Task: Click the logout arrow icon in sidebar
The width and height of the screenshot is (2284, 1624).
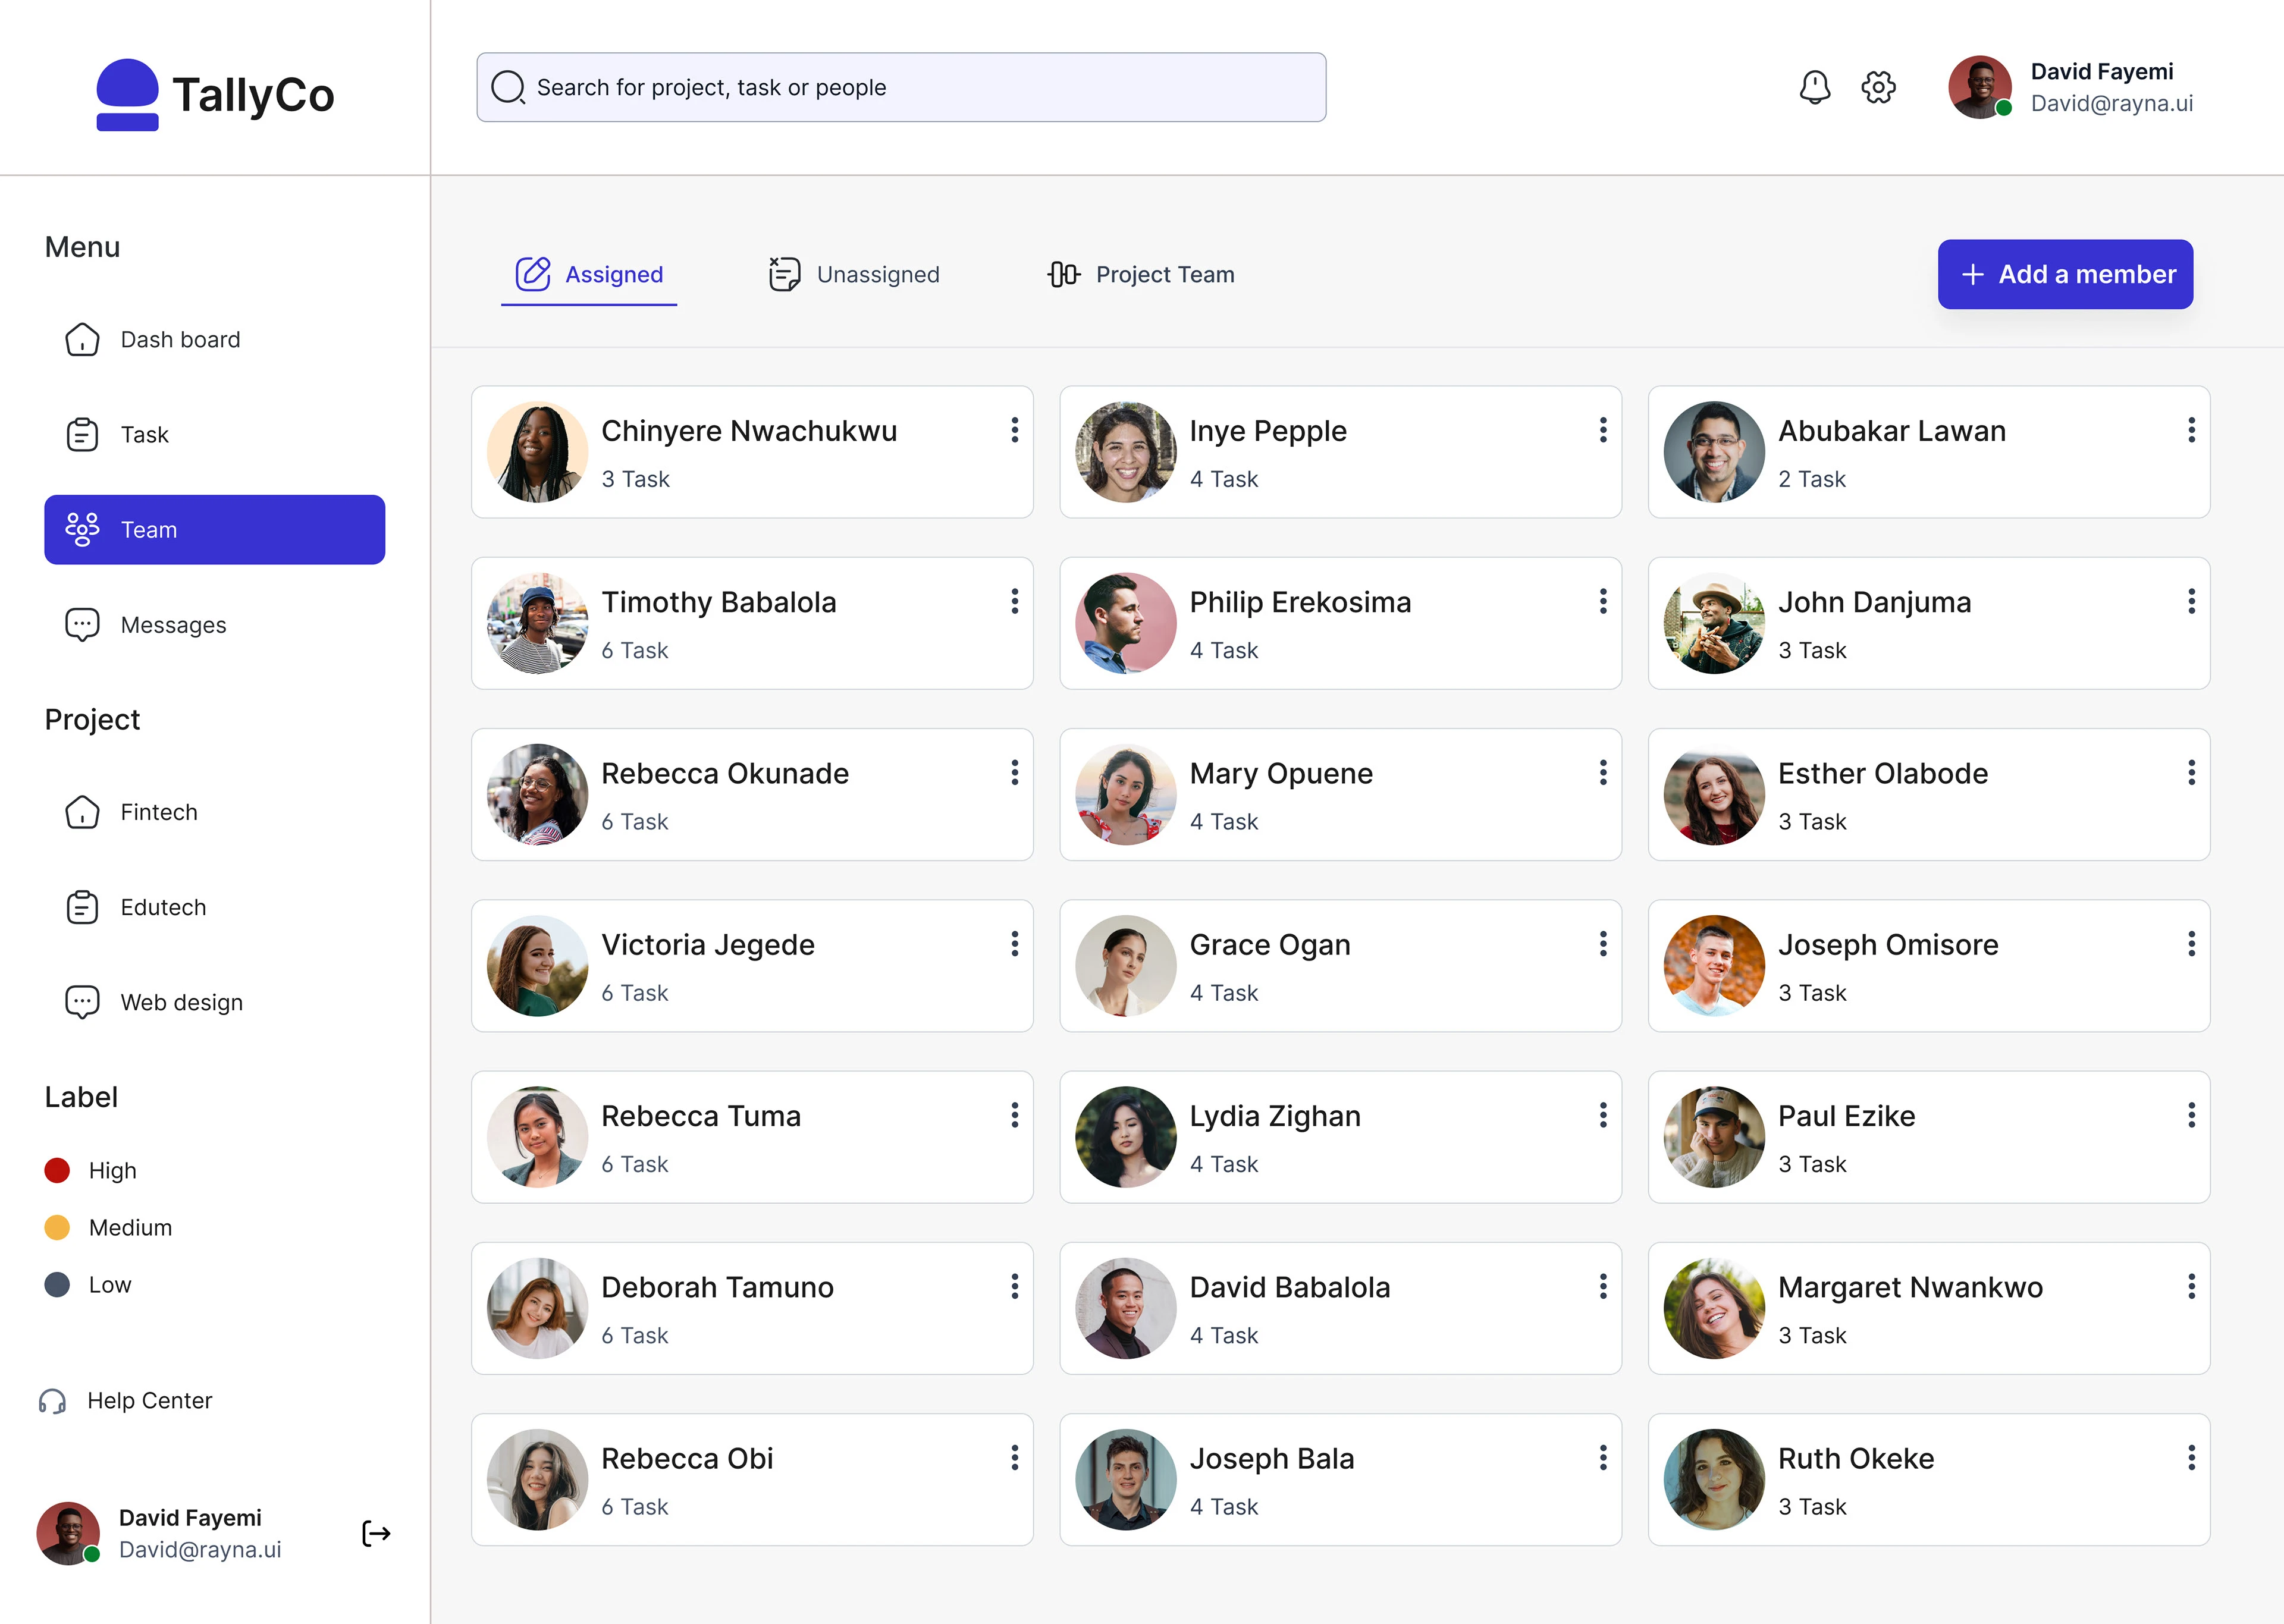Action: (376, 1533)
